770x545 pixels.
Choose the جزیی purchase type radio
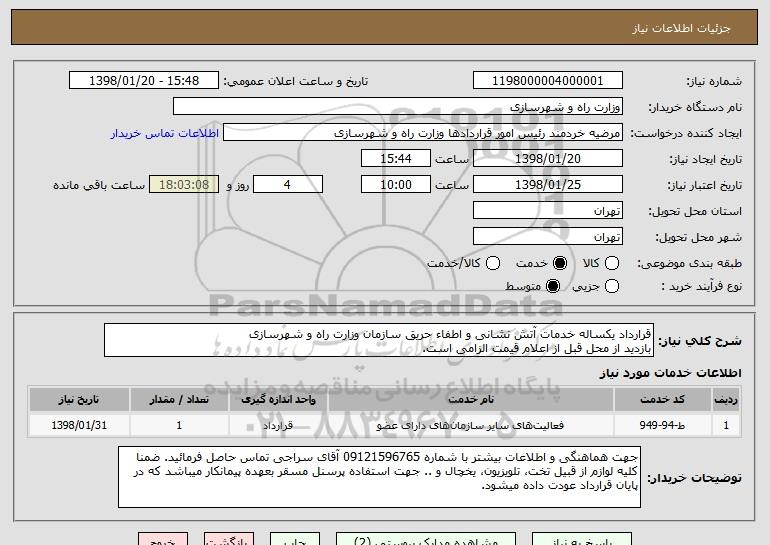point(611,286)
